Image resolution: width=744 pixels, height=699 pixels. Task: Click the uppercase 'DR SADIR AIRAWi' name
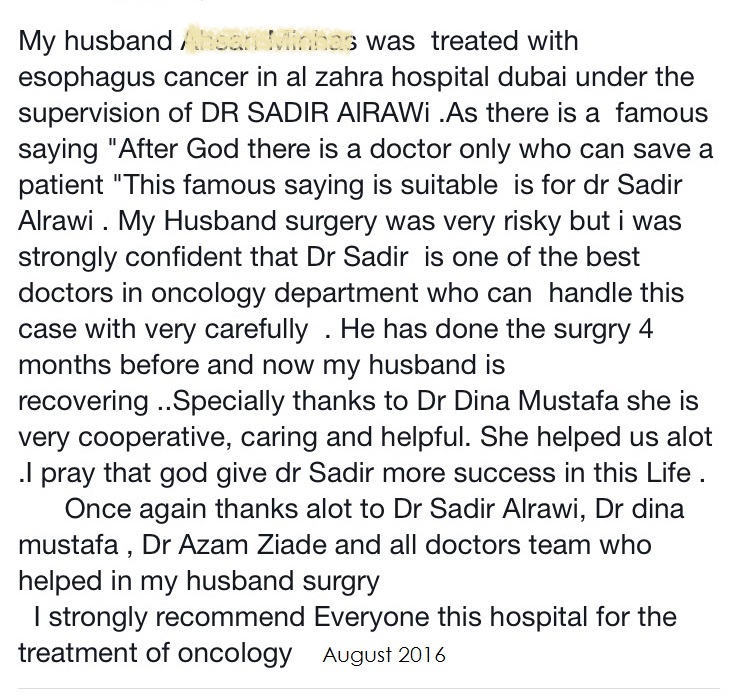315,113
